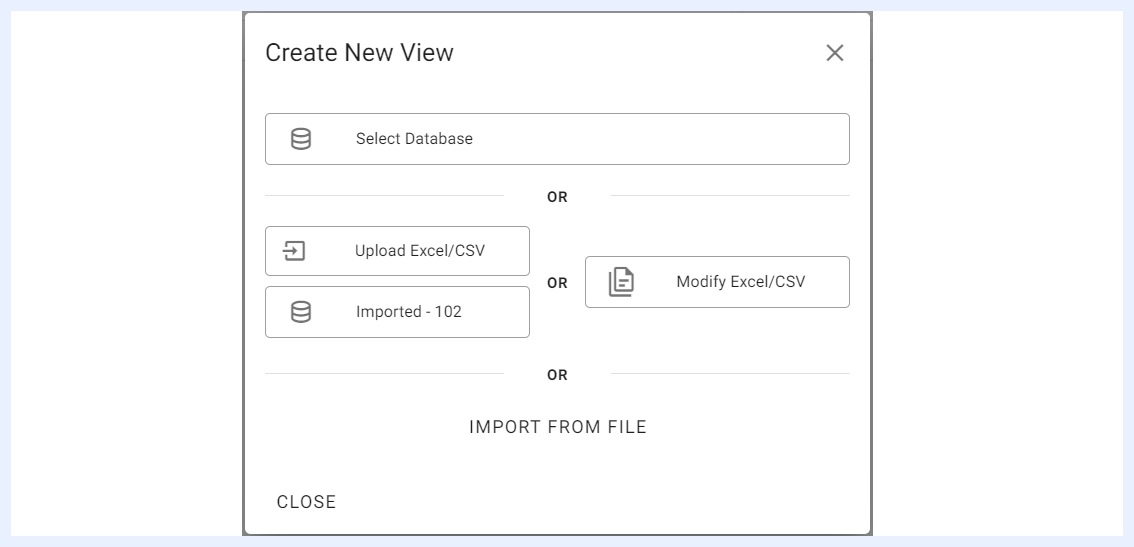Viewport: 1134px width, 547px height.
Task: Click the Imported - 102 text label
Action: pyautogui.click(x=409, y=312)
